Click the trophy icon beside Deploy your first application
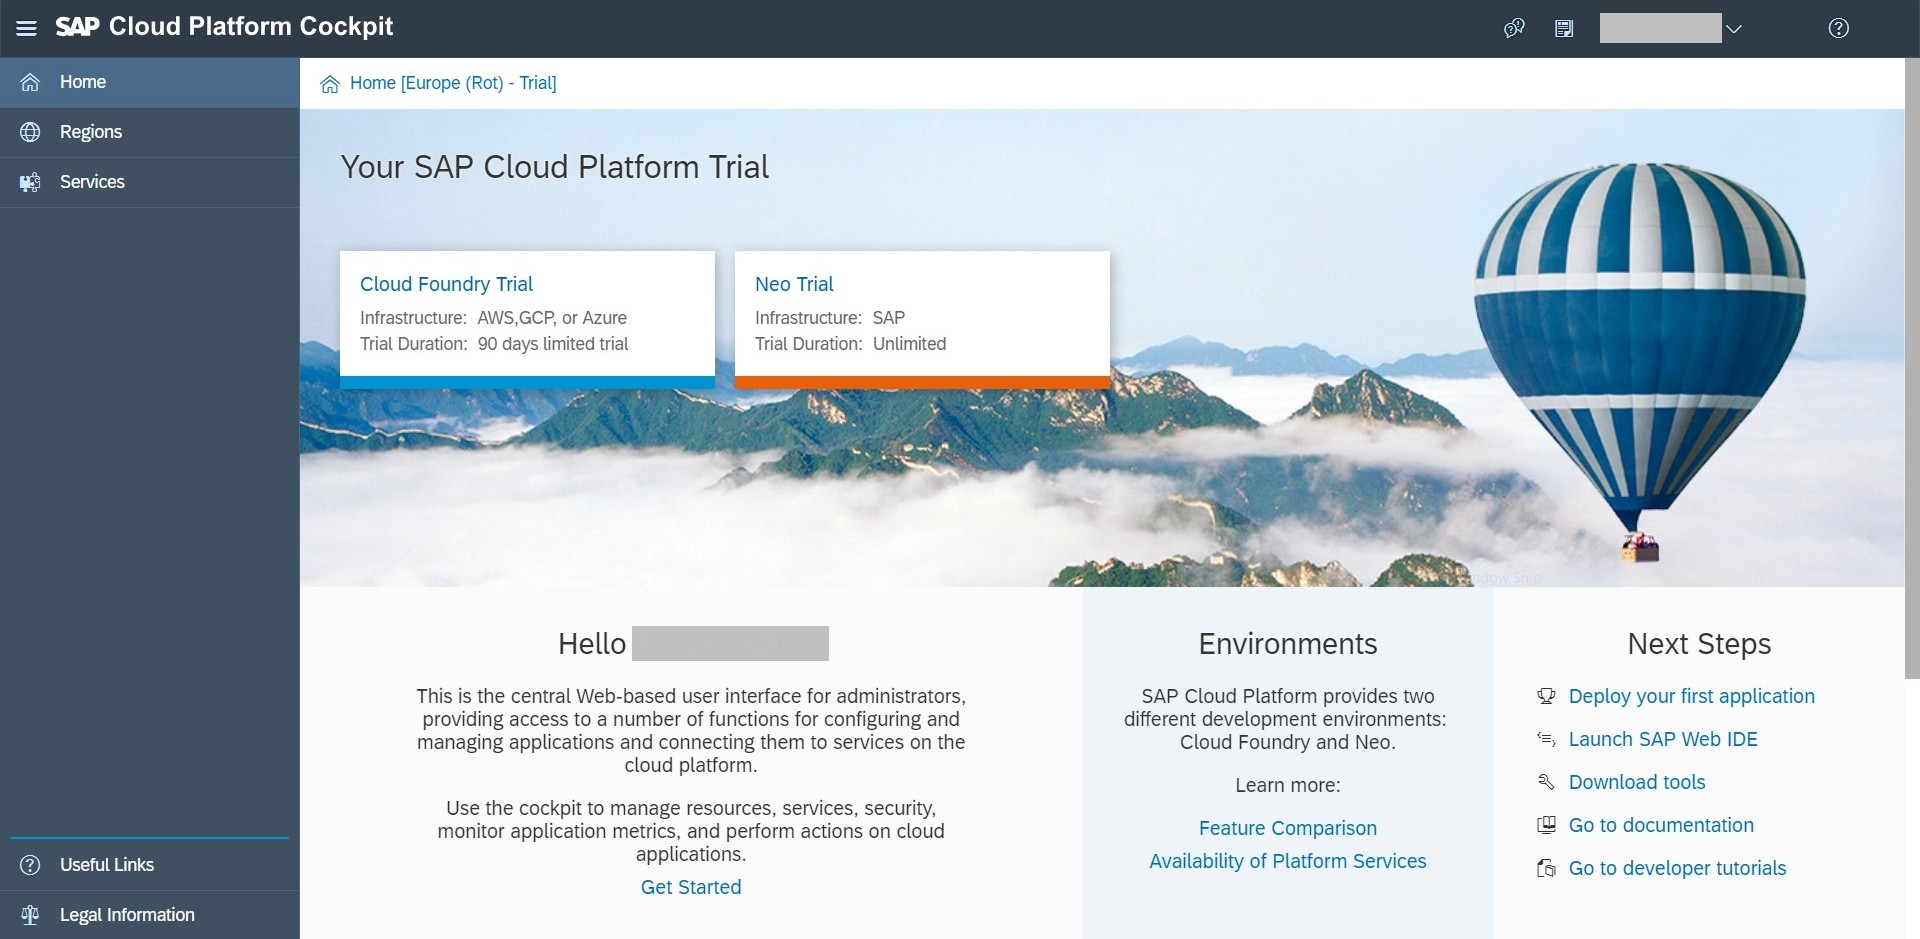This screenshot has height=939, width=1920. [1546, 696]
